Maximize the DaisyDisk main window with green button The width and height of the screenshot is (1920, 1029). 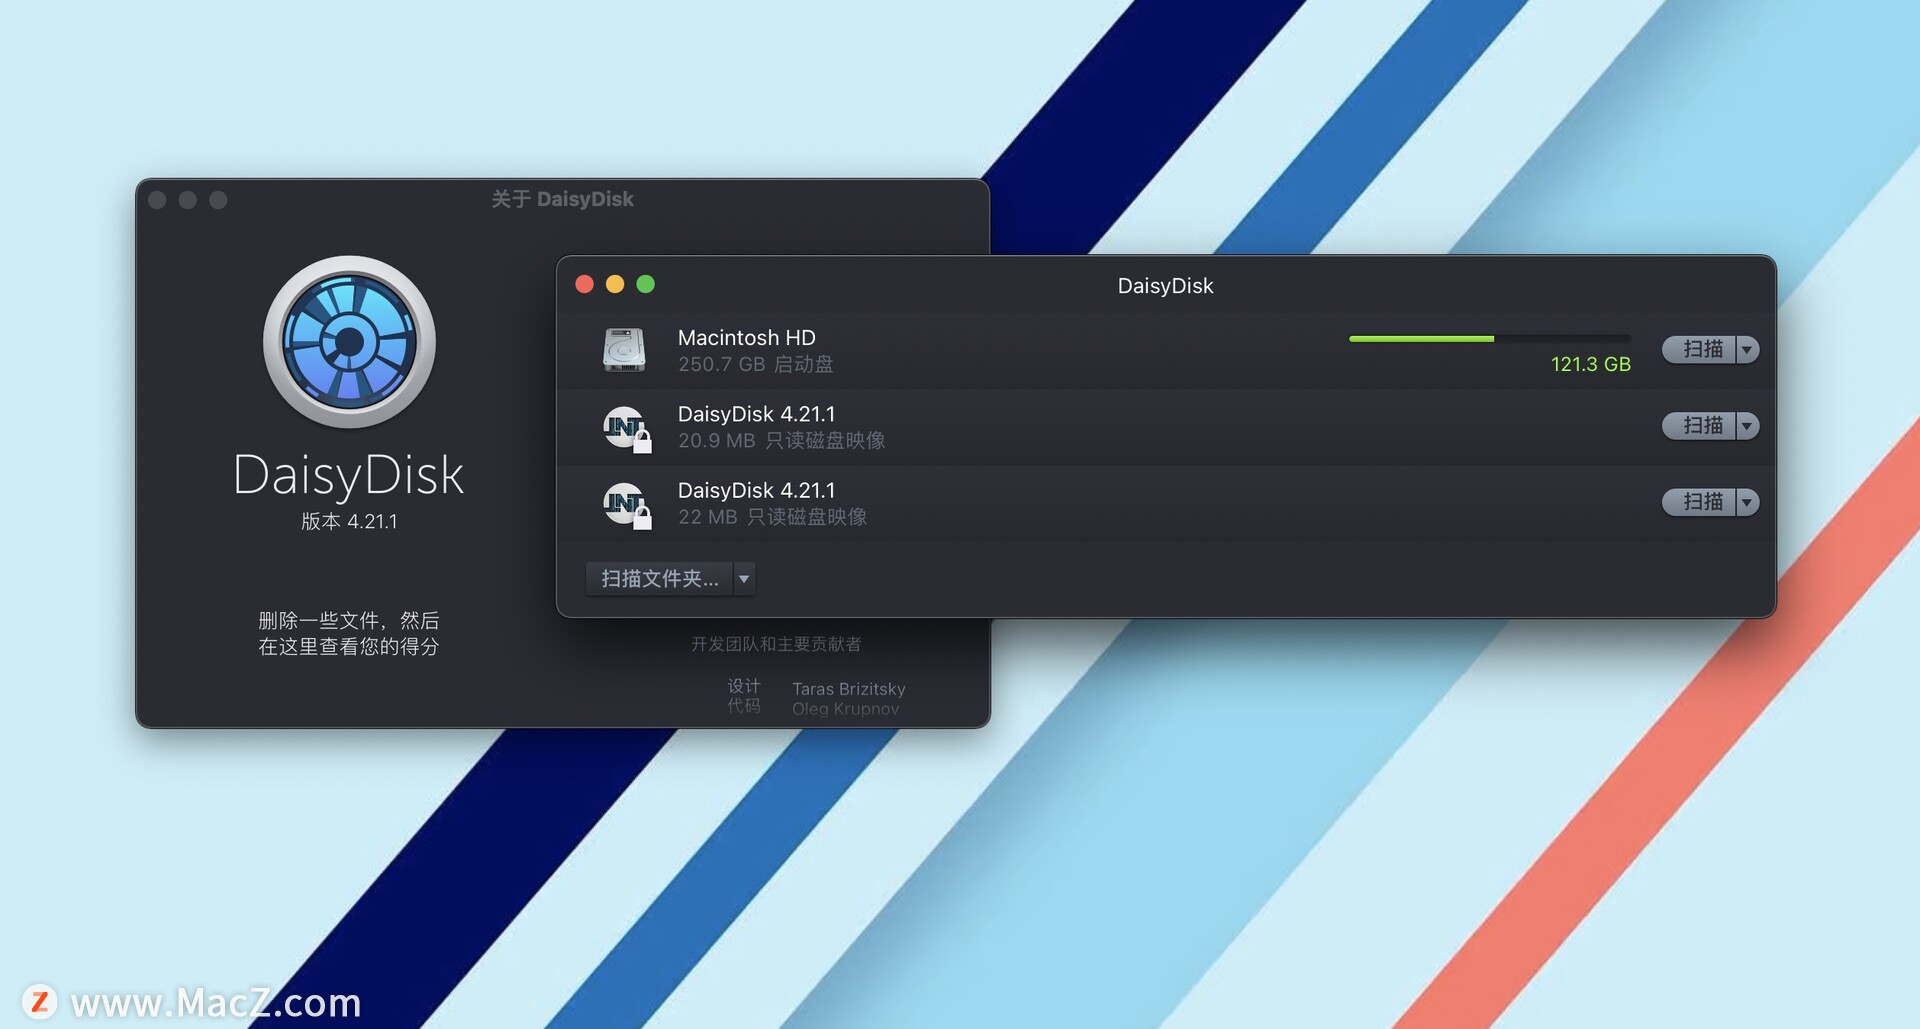[646, 285]
